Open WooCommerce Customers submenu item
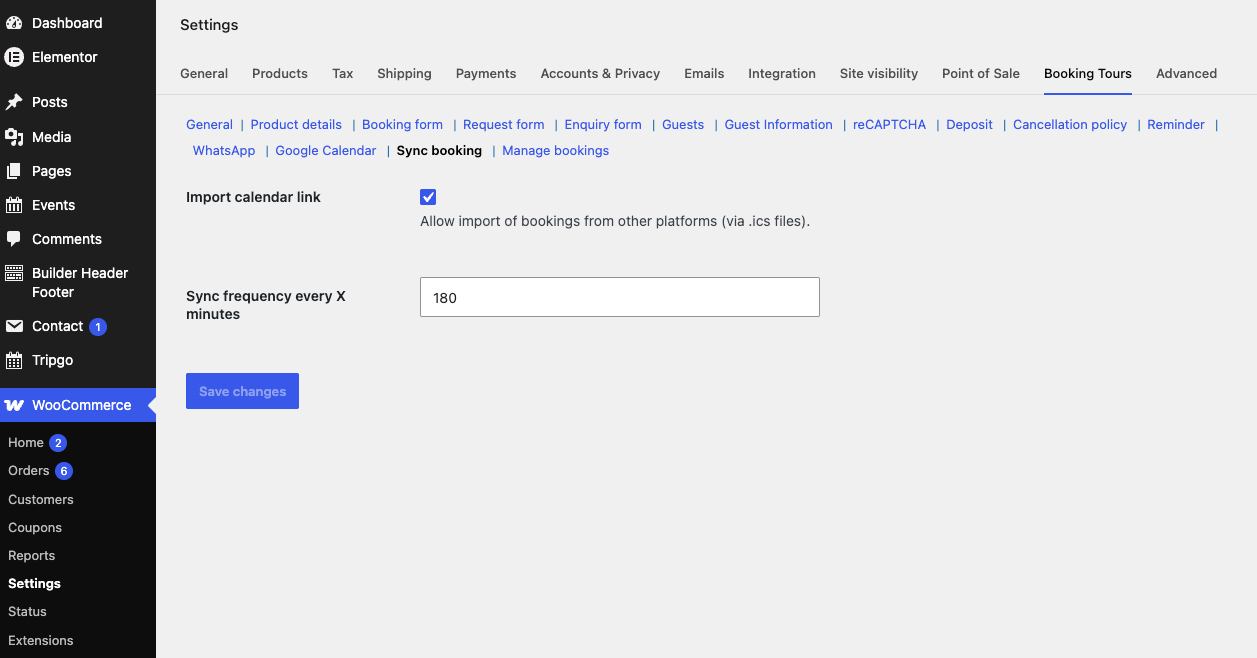The image size is (1257, 658). pos(41,499)
